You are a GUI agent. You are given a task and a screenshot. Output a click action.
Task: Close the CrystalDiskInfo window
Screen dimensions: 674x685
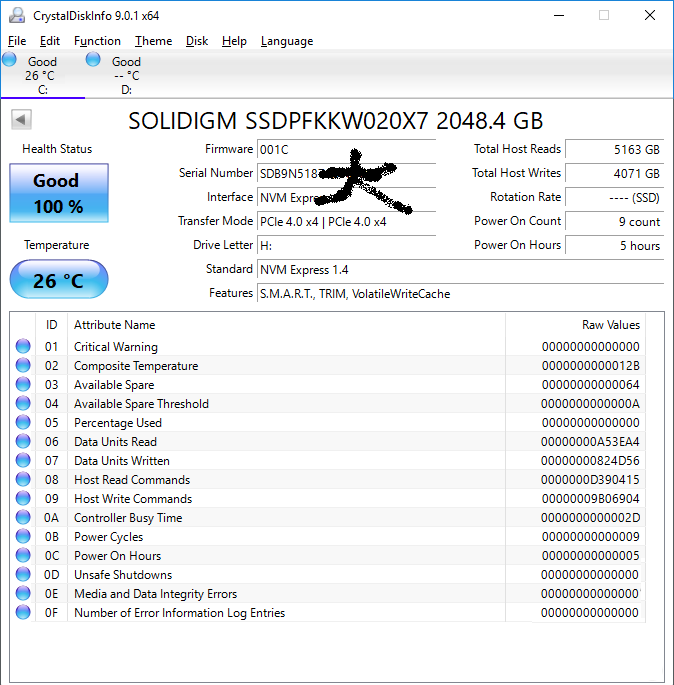pyautogui.click(x=650, y=15)
